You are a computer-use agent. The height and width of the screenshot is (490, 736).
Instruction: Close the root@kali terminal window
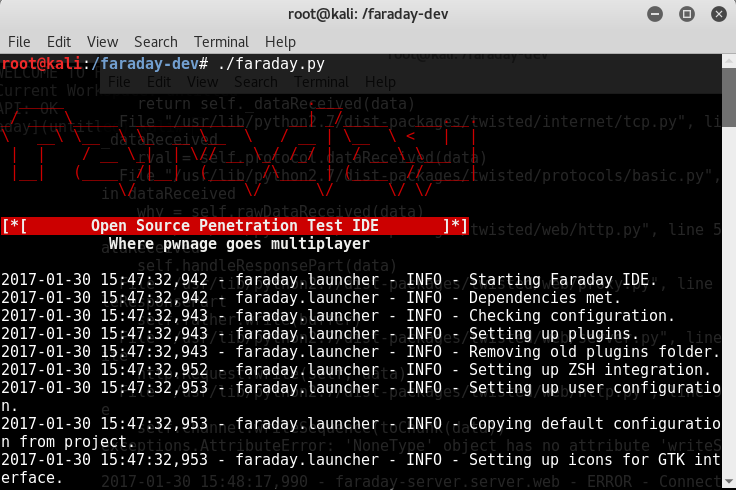point(719,14)
